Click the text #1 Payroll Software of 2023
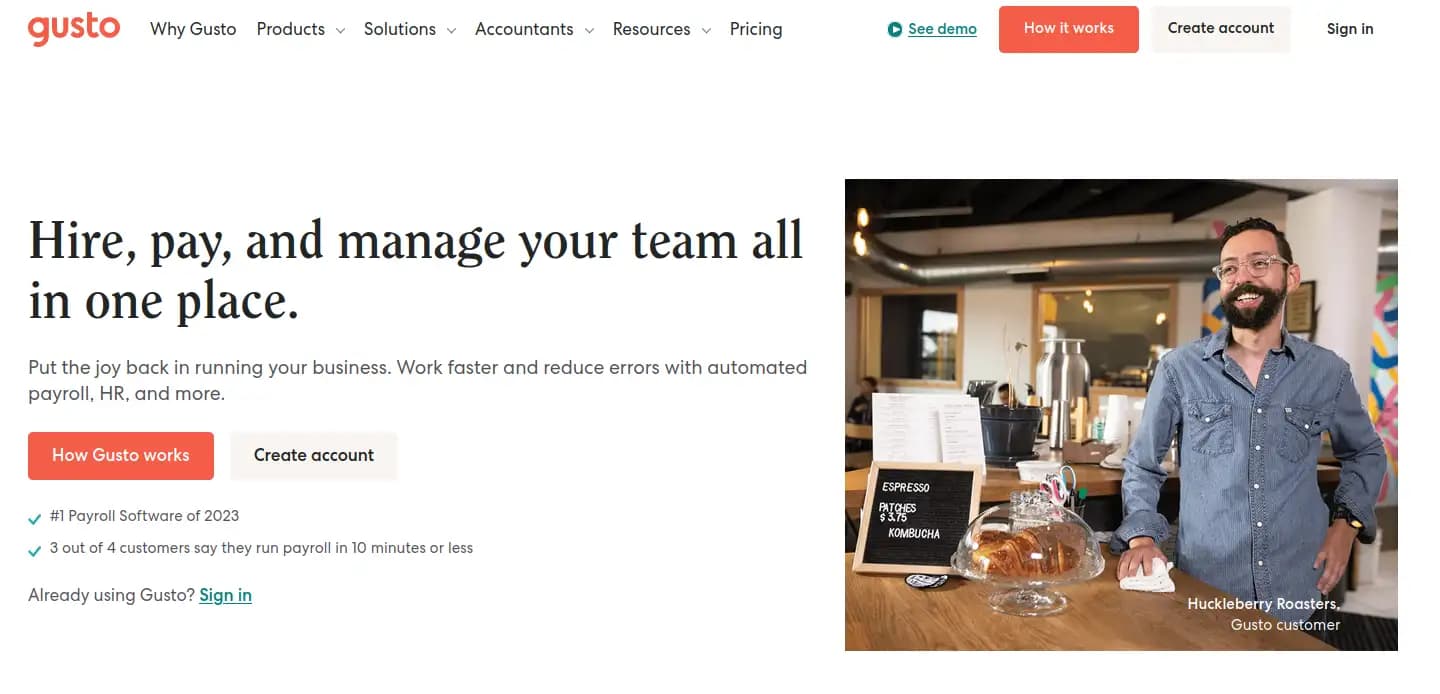This screenshot has width=1440, height=694. click(145, 516)
